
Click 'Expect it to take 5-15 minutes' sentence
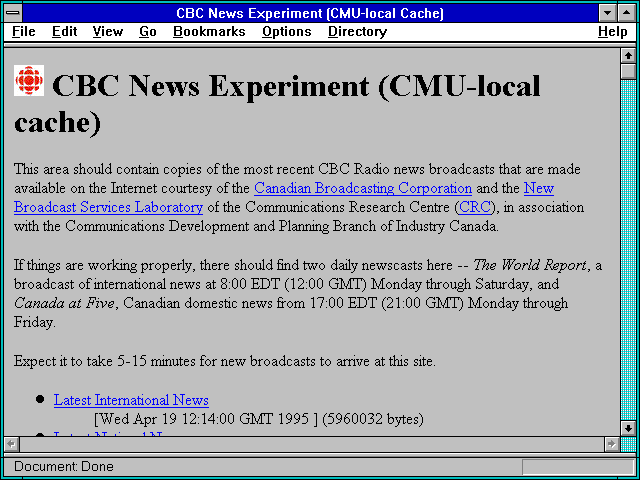224,362
